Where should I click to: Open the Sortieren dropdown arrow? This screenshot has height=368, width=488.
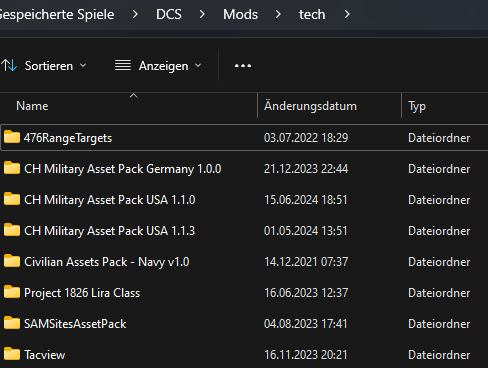(83, 65)
